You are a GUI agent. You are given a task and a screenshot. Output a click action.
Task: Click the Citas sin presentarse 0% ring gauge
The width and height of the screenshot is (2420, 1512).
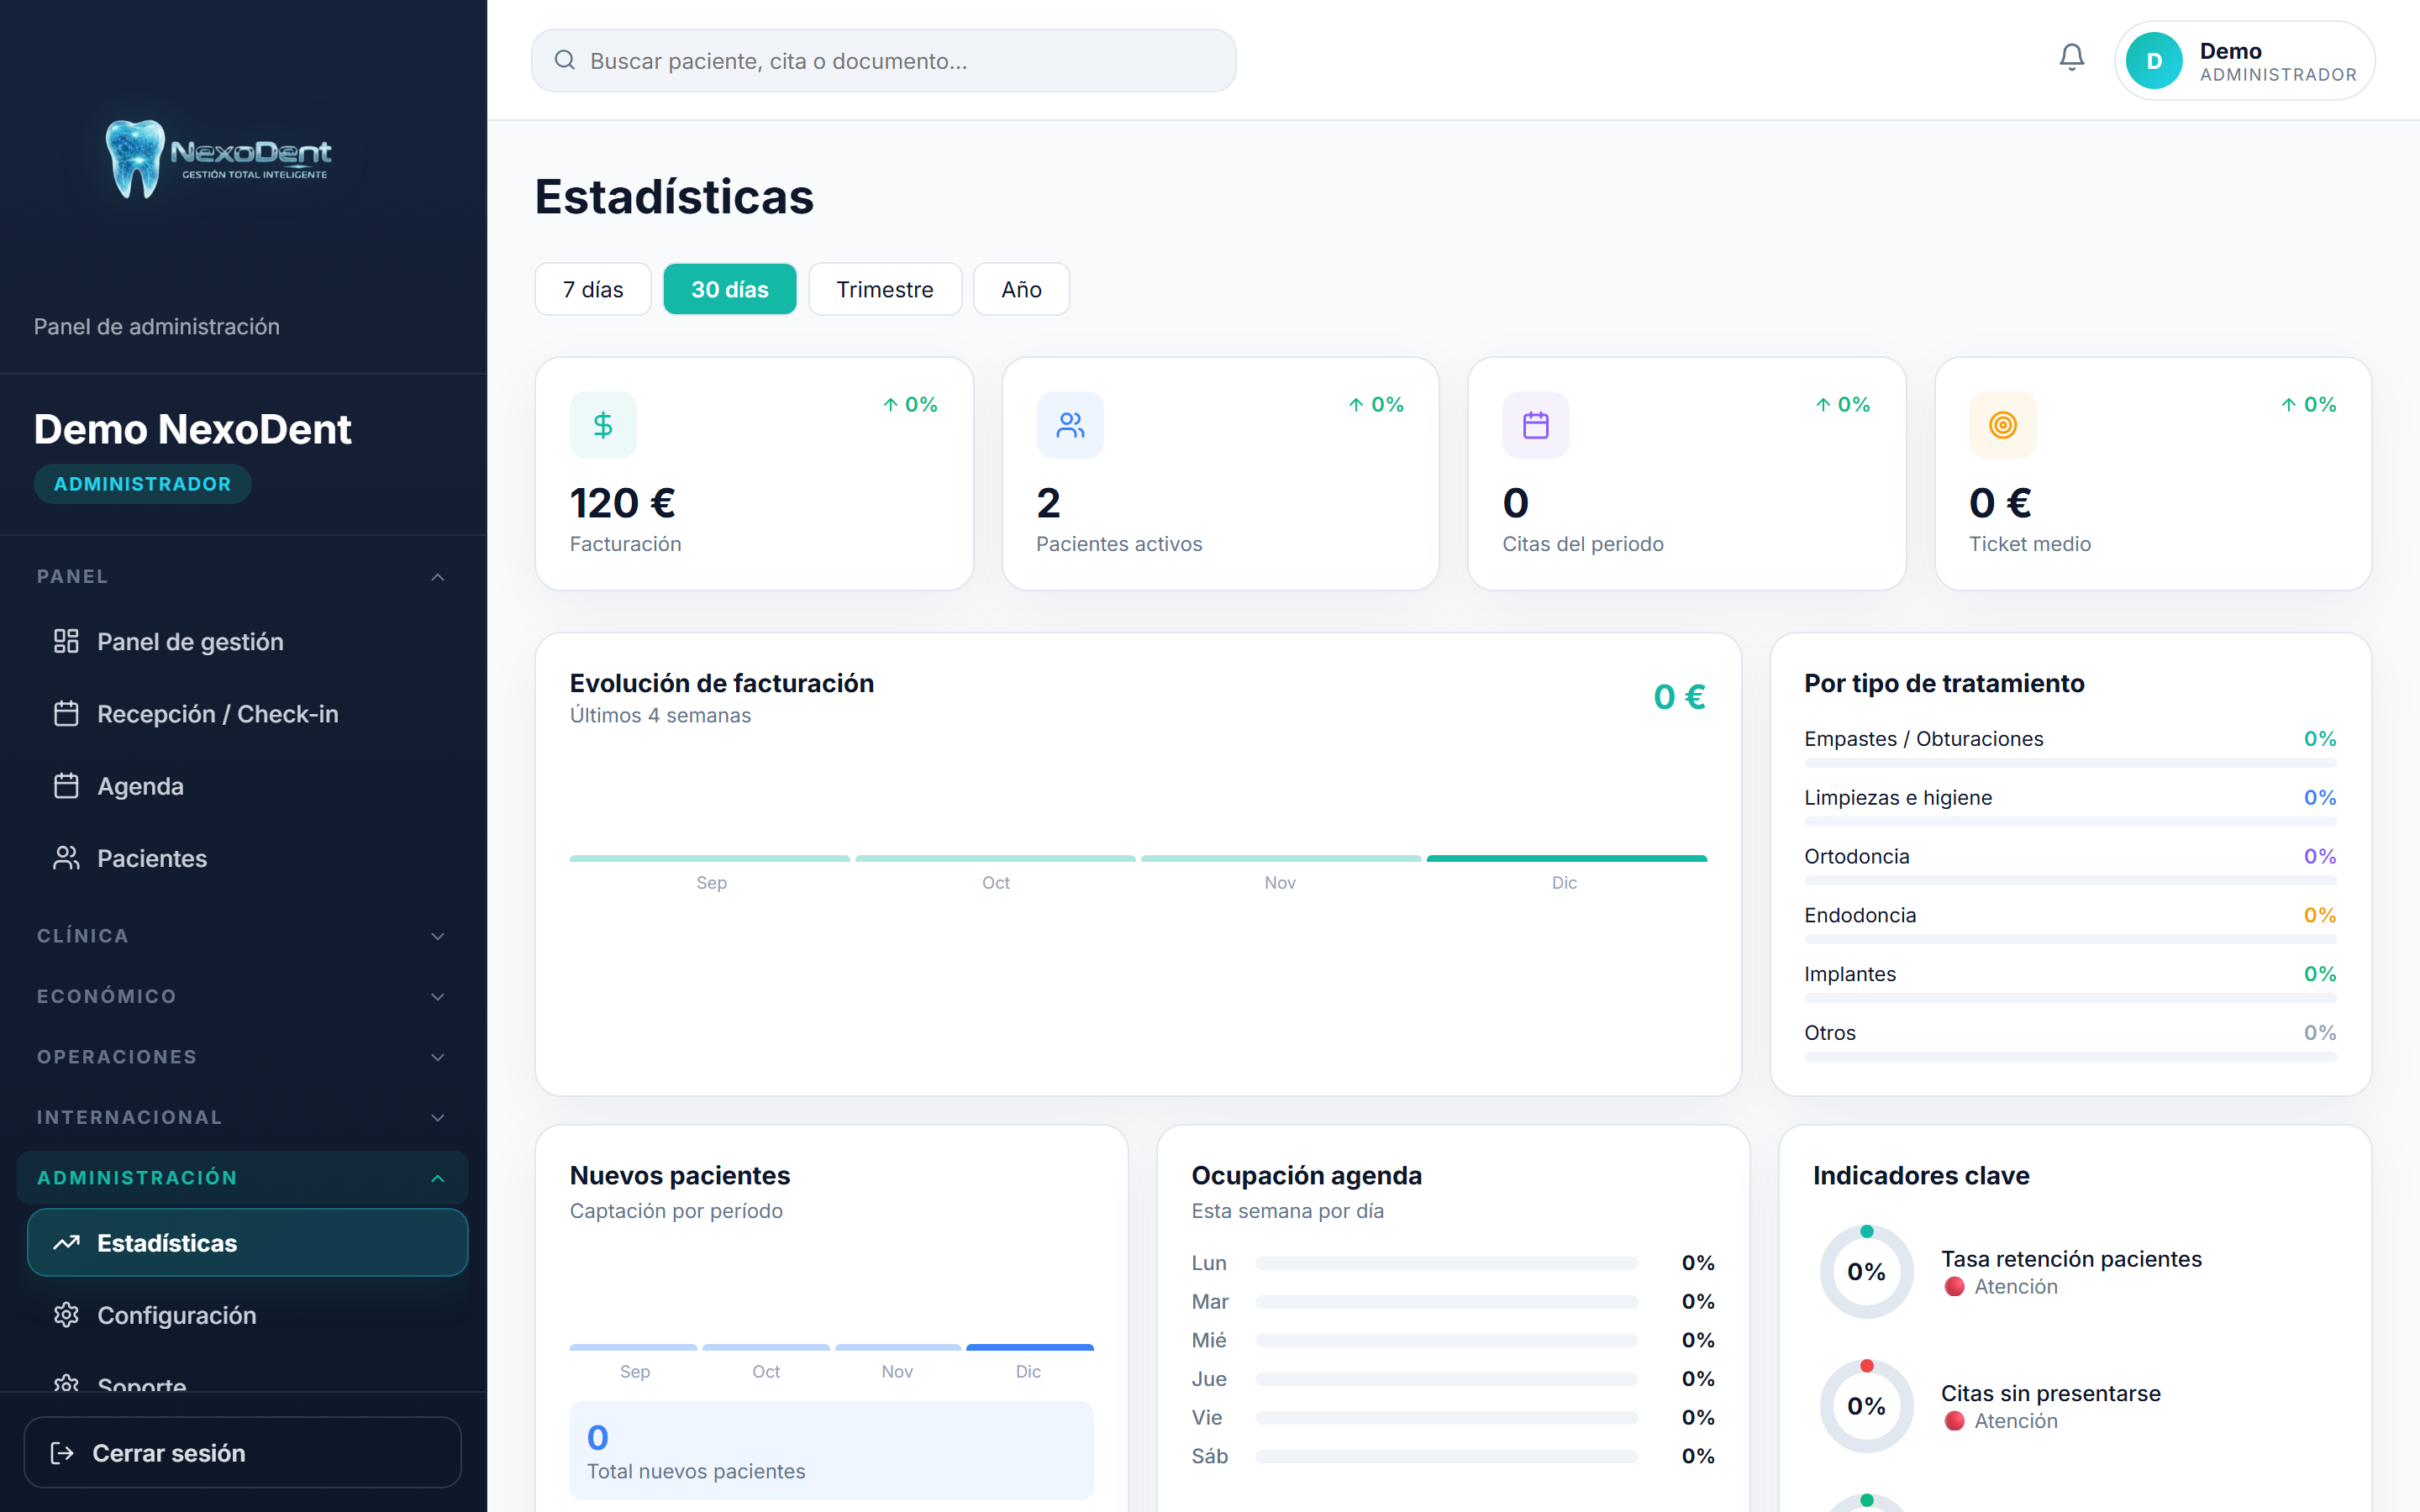click(1866, 1406)
